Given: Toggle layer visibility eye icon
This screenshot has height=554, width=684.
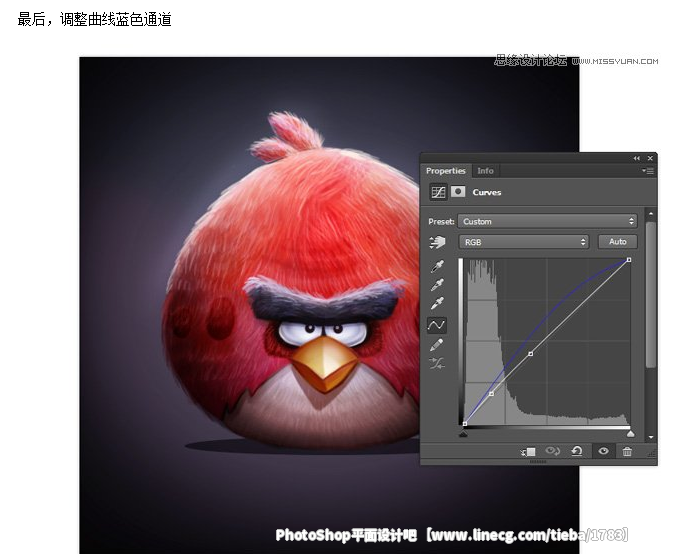Looking at the screenshot, I should 603,451.
